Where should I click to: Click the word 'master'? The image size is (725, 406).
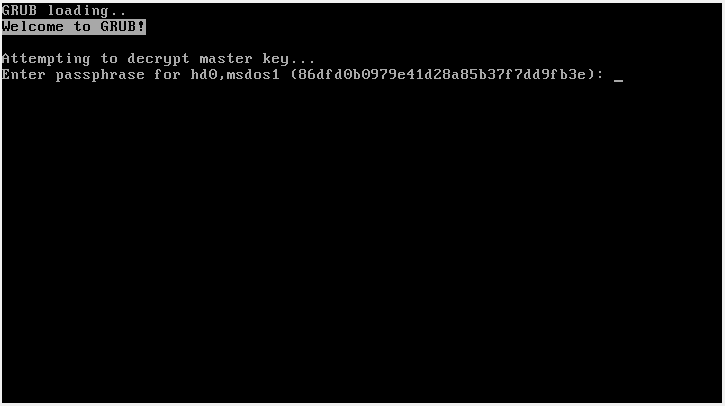point(226,59)
